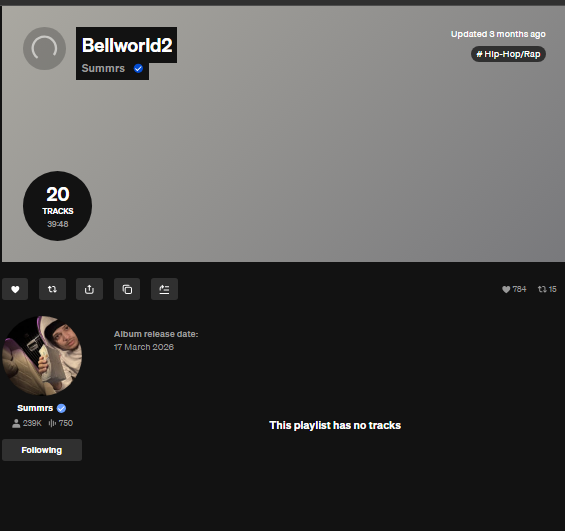The image size is (565, 531).
Task: Click the 'This playlist has no tracks' message
Action: coord(335,425)
